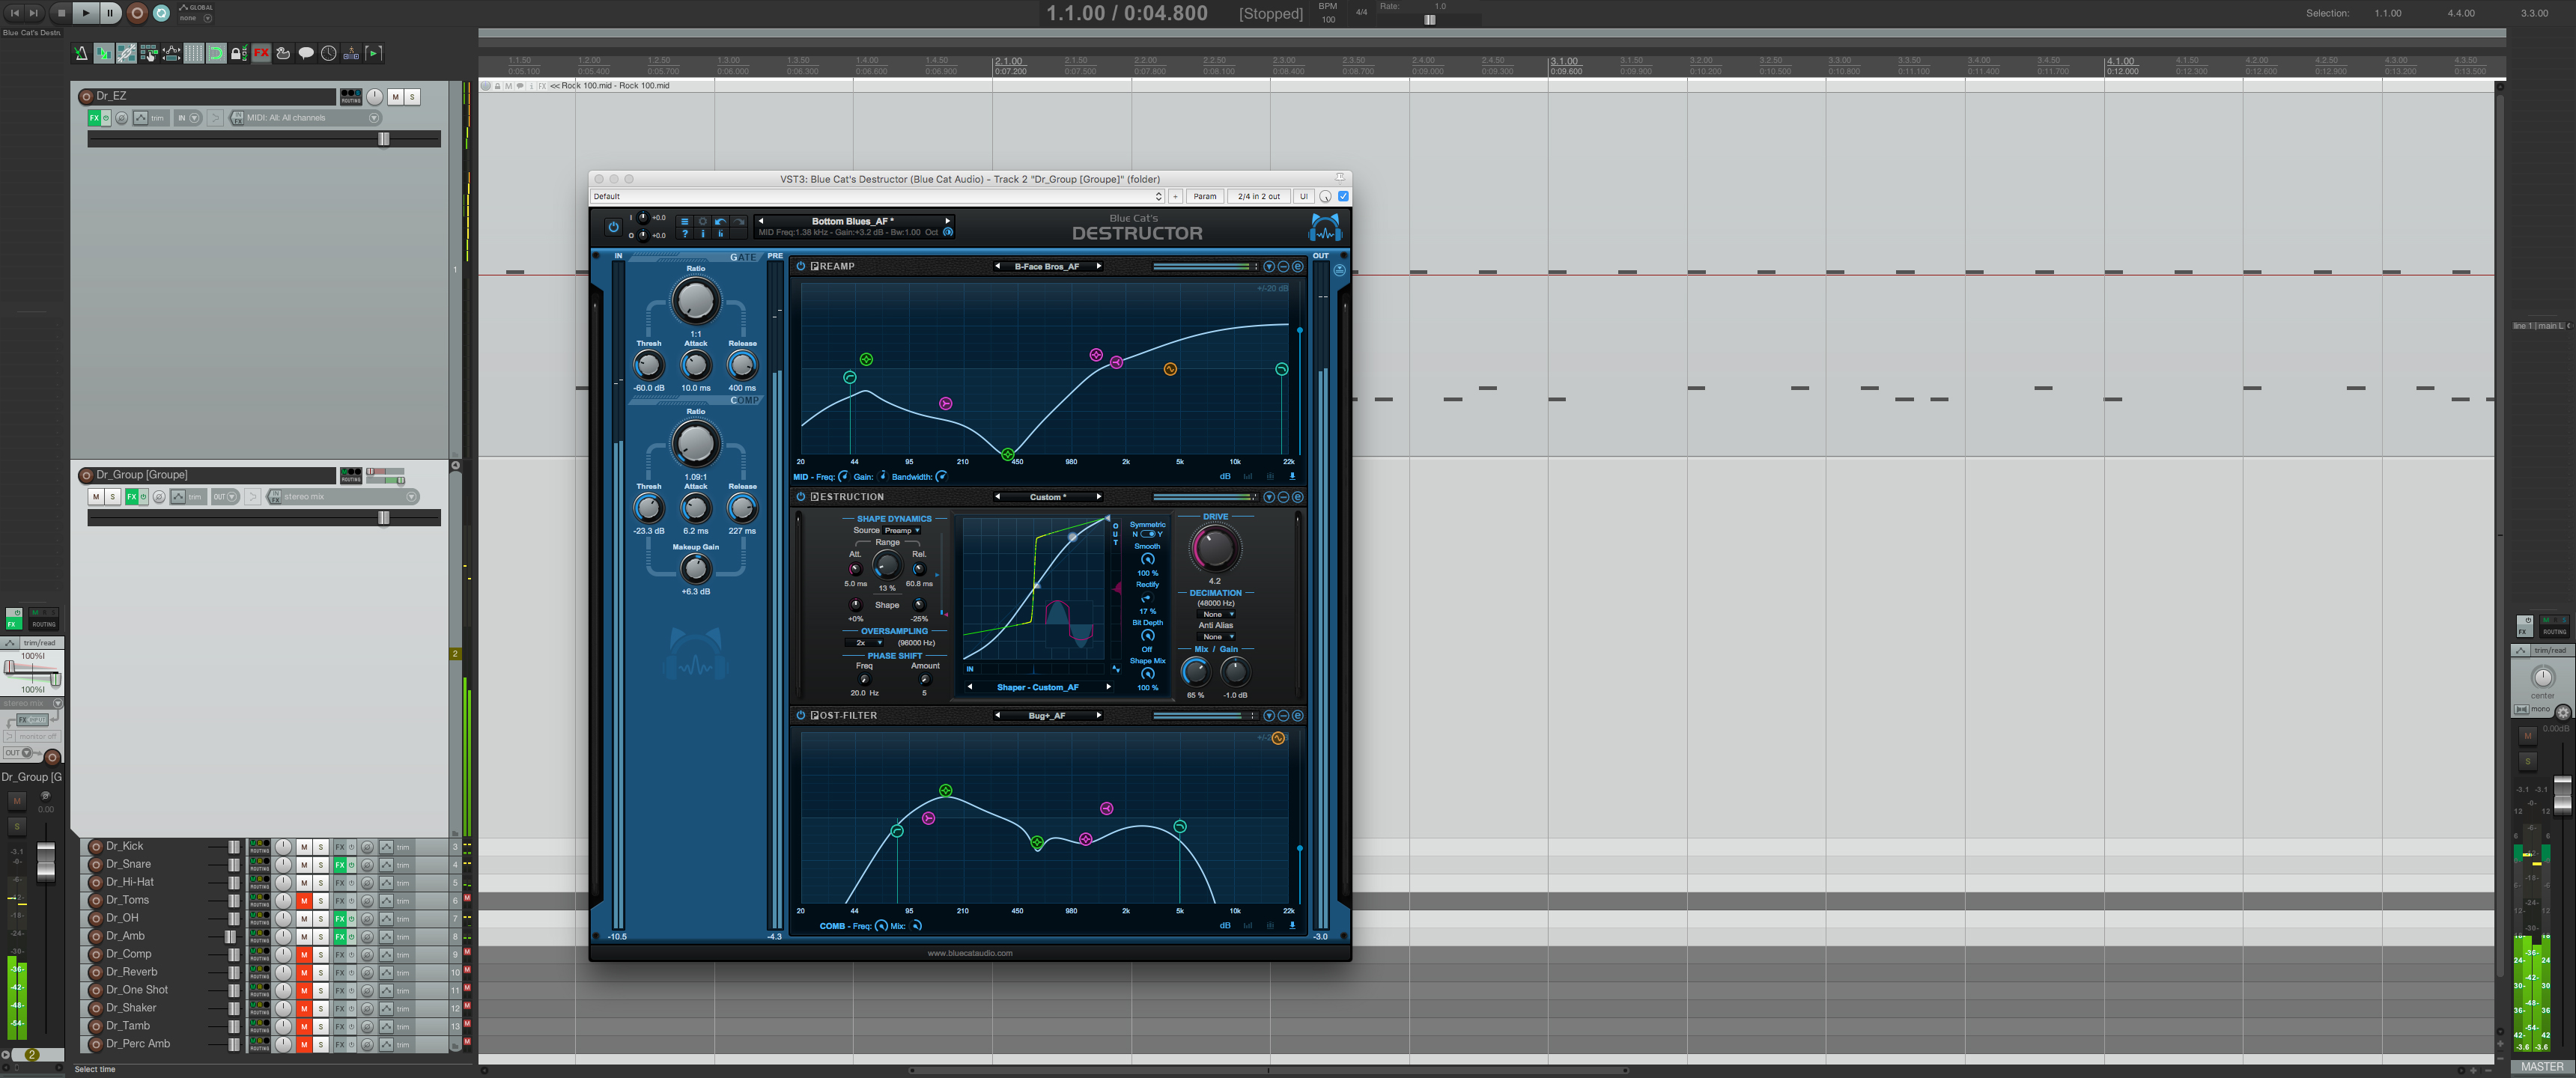
Task: Click the undo arrow inside Destructor
Action: point(720,222)
